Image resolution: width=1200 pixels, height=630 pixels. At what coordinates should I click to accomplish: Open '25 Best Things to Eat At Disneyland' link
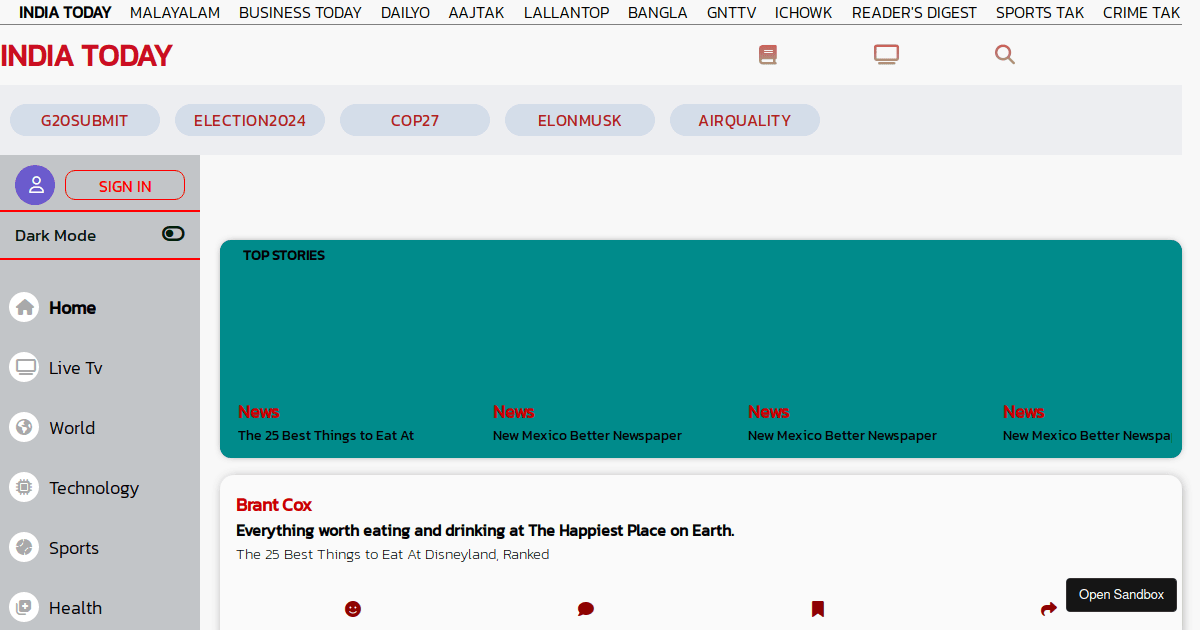[392, 554]
